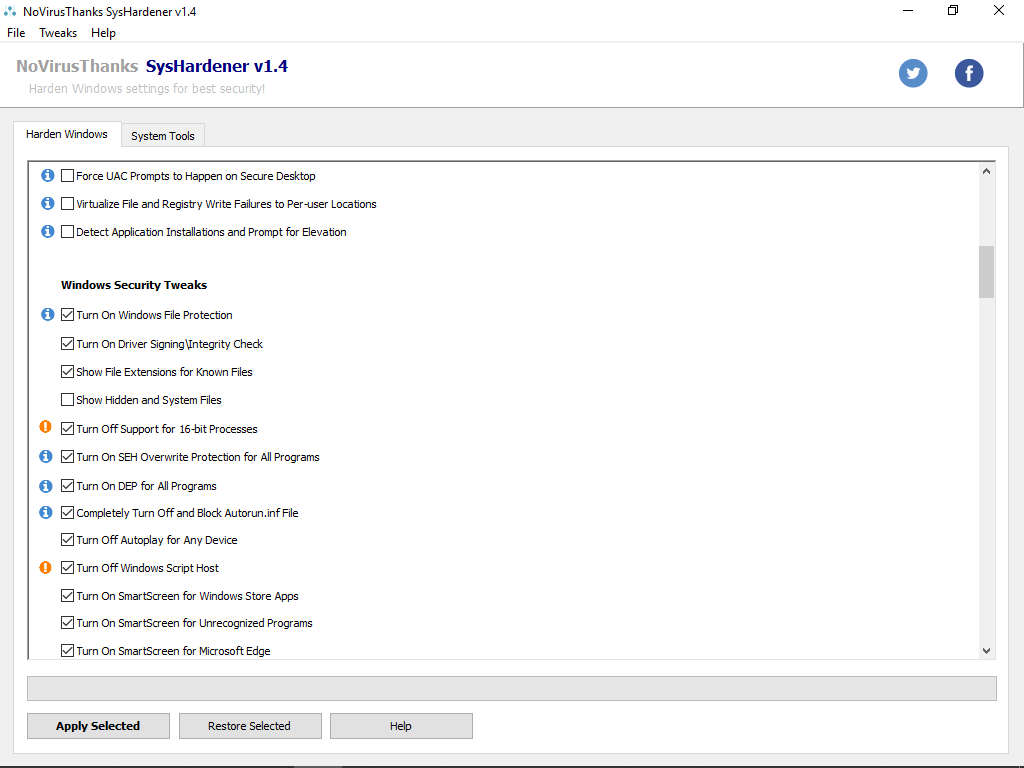Click the Windows Security Tweaks heading
1024x768 pixels.
134,285
